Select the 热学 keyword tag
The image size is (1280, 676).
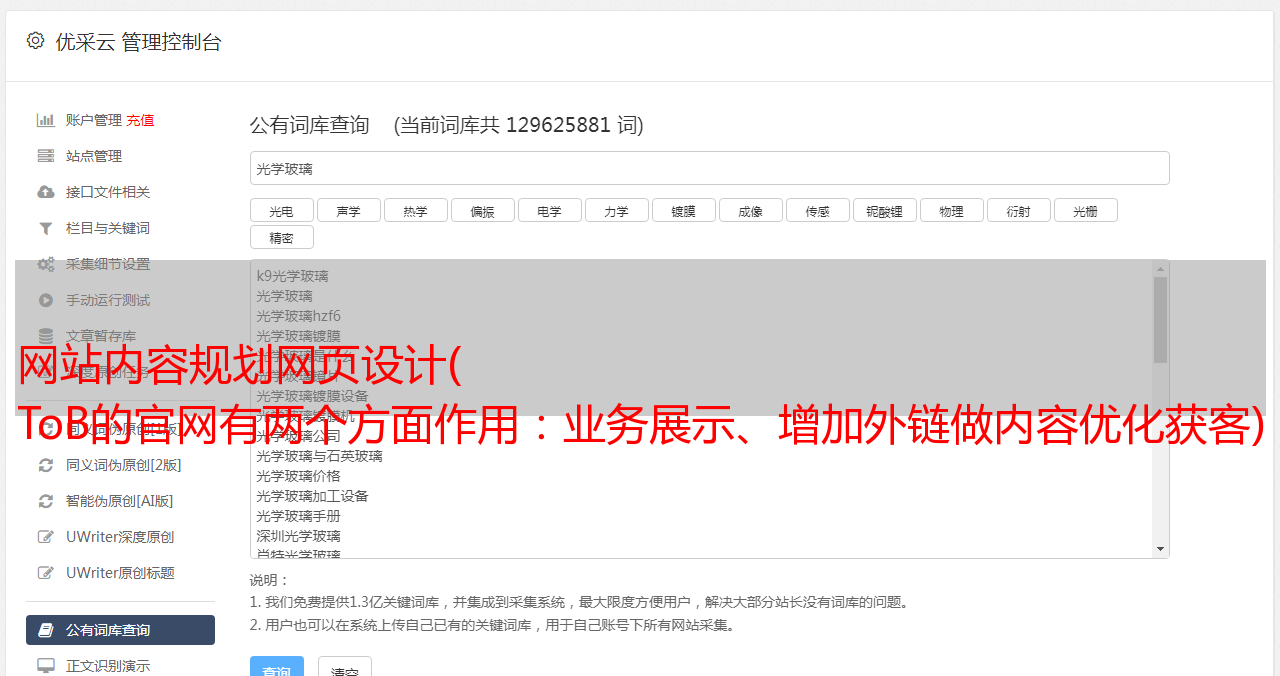click(416, 211)
